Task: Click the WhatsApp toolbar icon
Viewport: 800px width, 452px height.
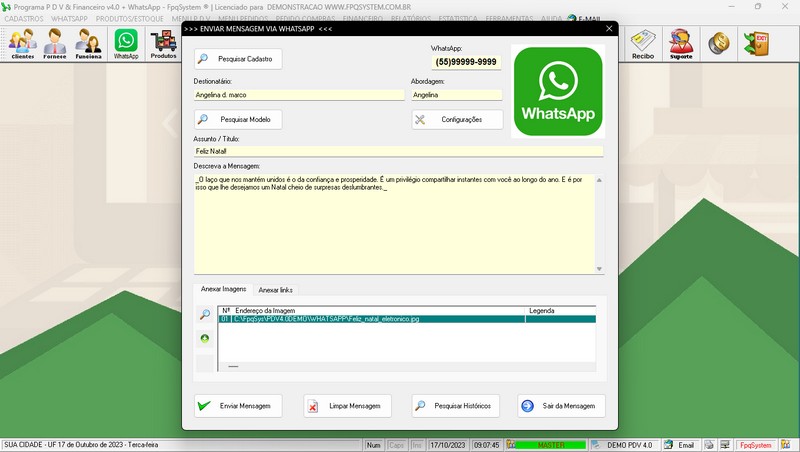Action: 126,43
